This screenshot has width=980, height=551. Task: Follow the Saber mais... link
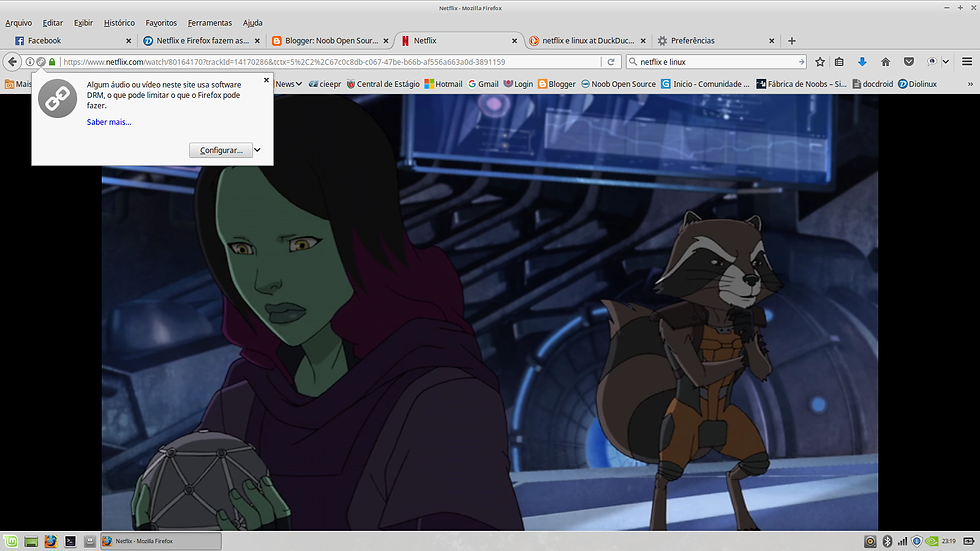pyautogui.click(x=109, y=122)
